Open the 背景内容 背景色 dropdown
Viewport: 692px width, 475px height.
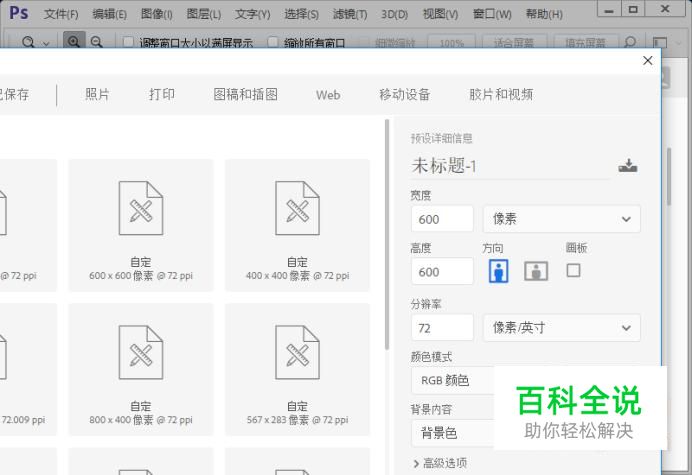452,433
